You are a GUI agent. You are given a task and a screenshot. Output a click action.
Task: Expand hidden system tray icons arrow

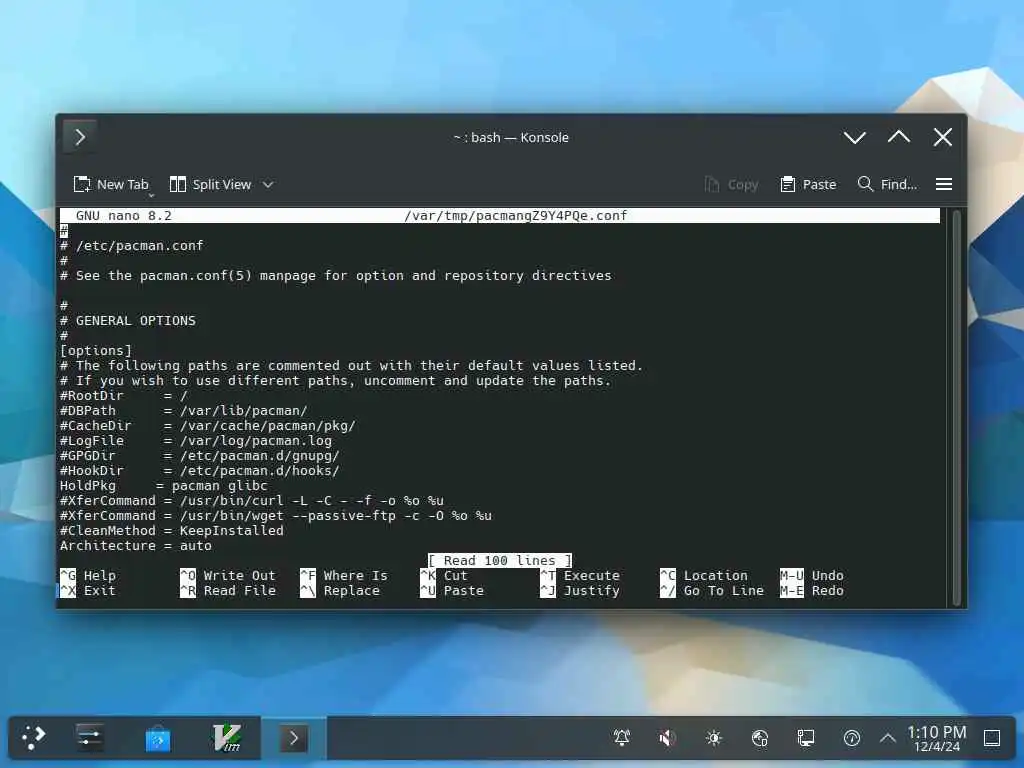(x=888, y=738)
